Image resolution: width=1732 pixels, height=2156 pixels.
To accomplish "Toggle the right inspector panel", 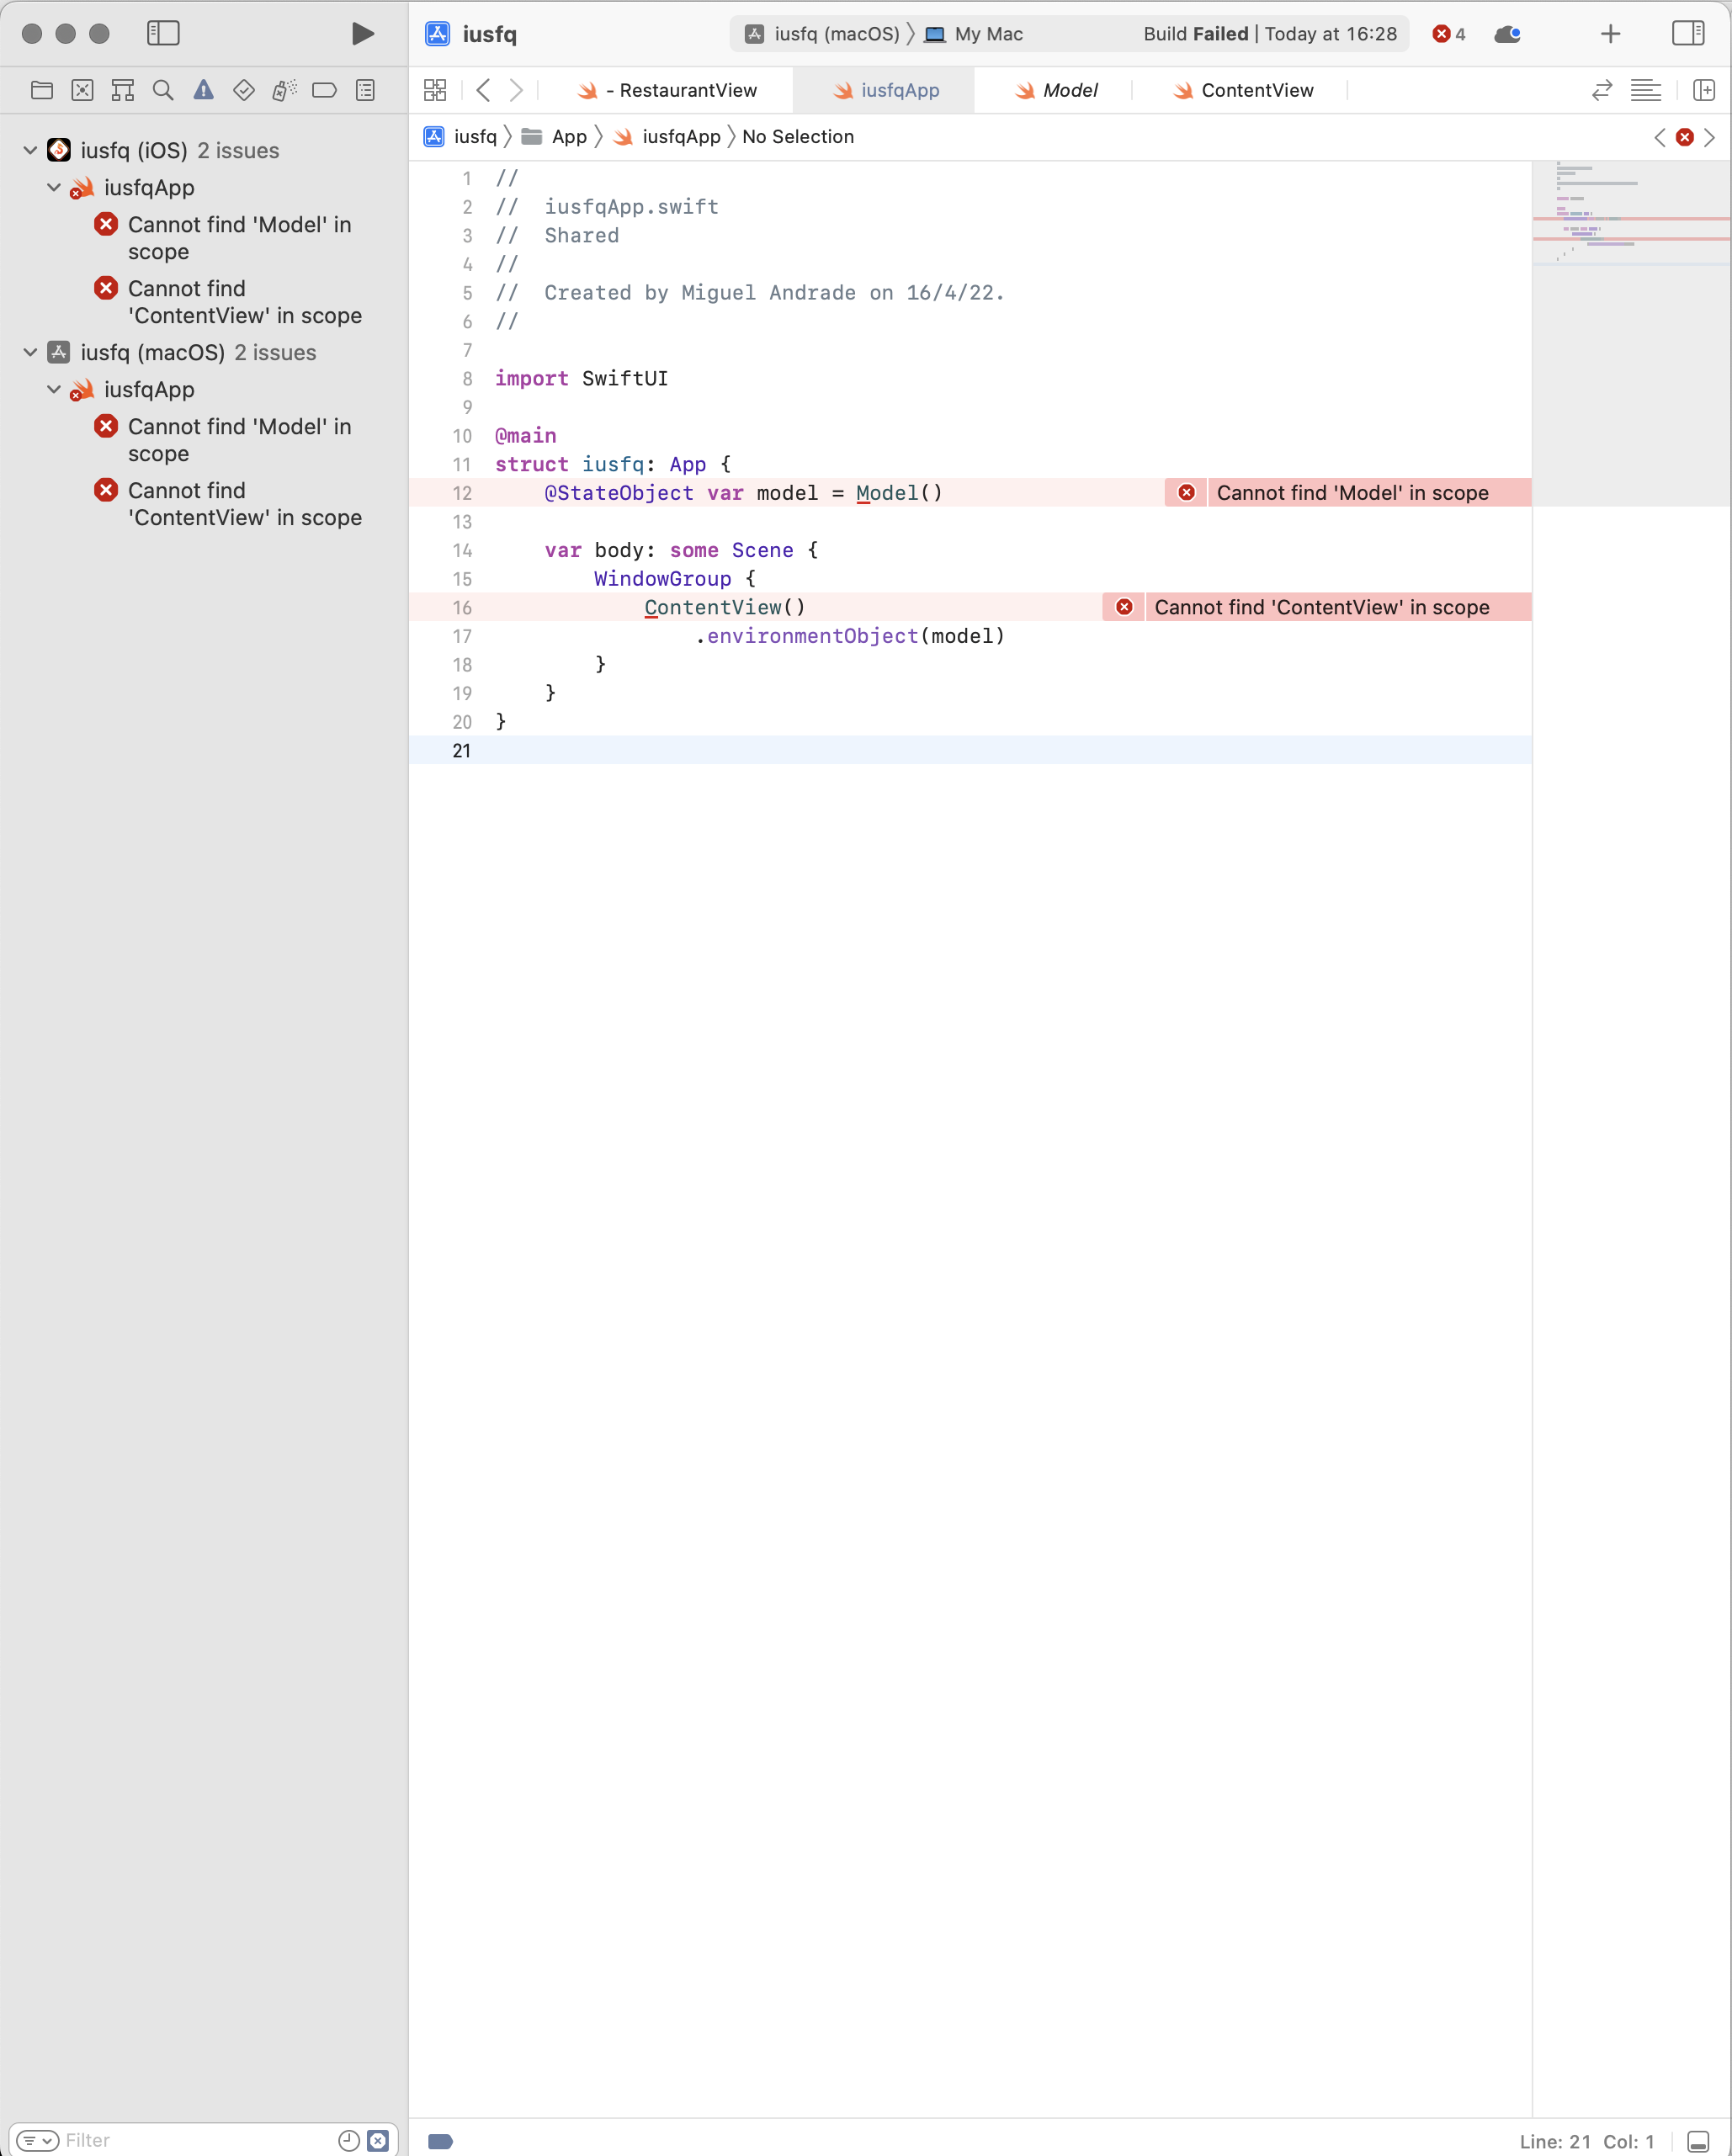I will coord(1688,34).
